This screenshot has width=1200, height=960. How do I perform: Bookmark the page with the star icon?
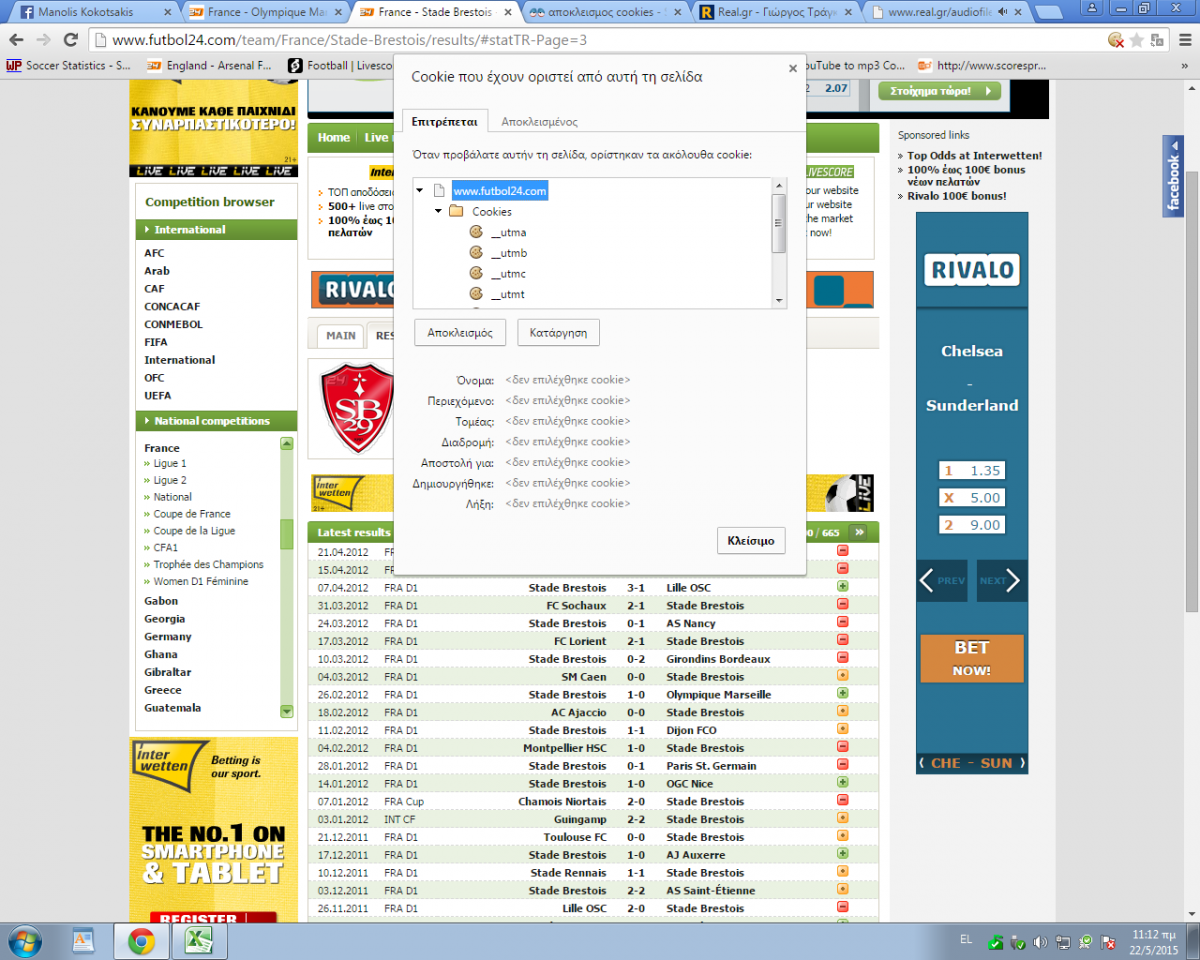pyautogui.click(x=1137, y=40)
